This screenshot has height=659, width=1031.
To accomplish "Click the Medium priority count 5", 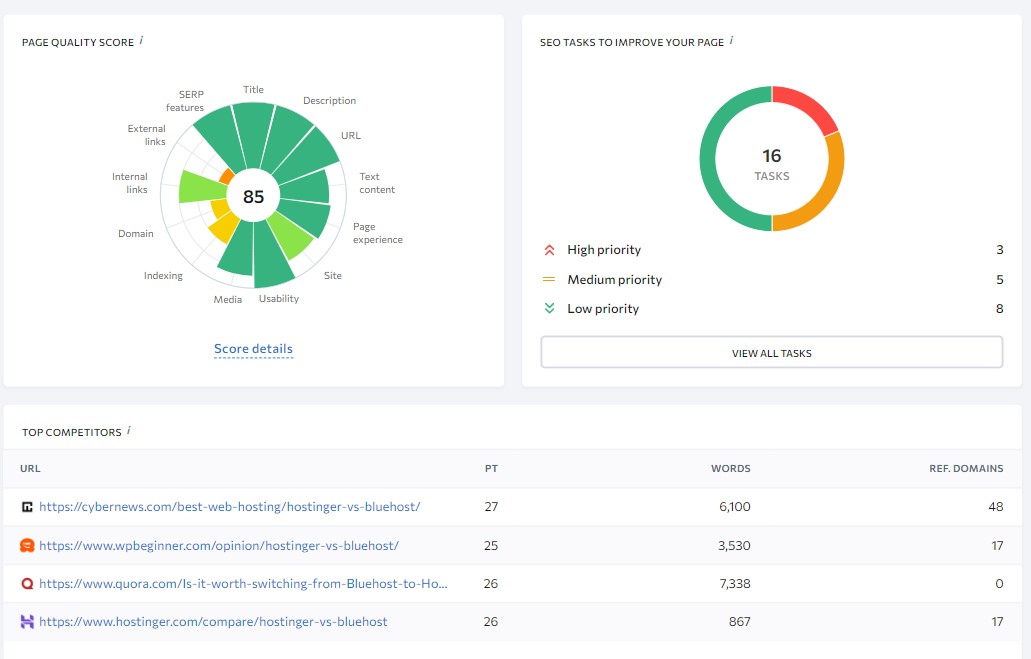I will click(x=999, y=280).
